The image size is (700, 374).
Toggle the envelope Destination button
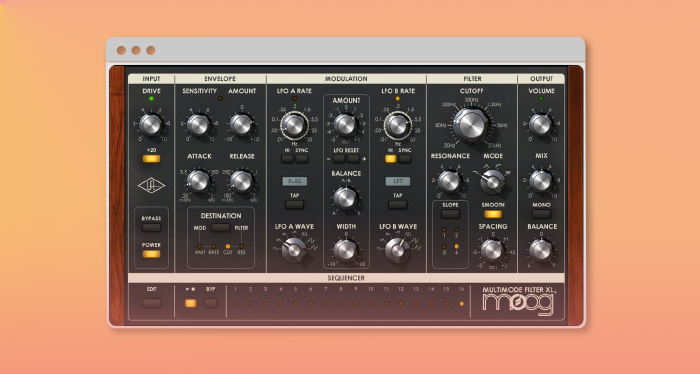[x=221, y=228]
